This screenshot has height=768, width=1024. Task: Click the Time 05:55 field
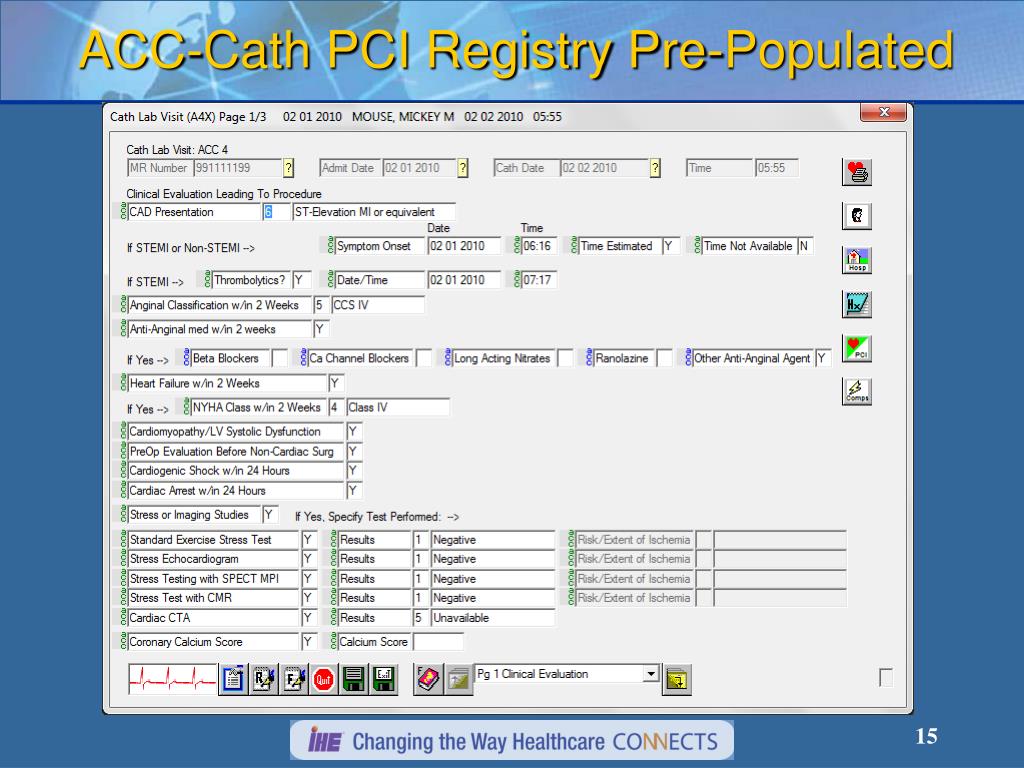pos(776,168)
